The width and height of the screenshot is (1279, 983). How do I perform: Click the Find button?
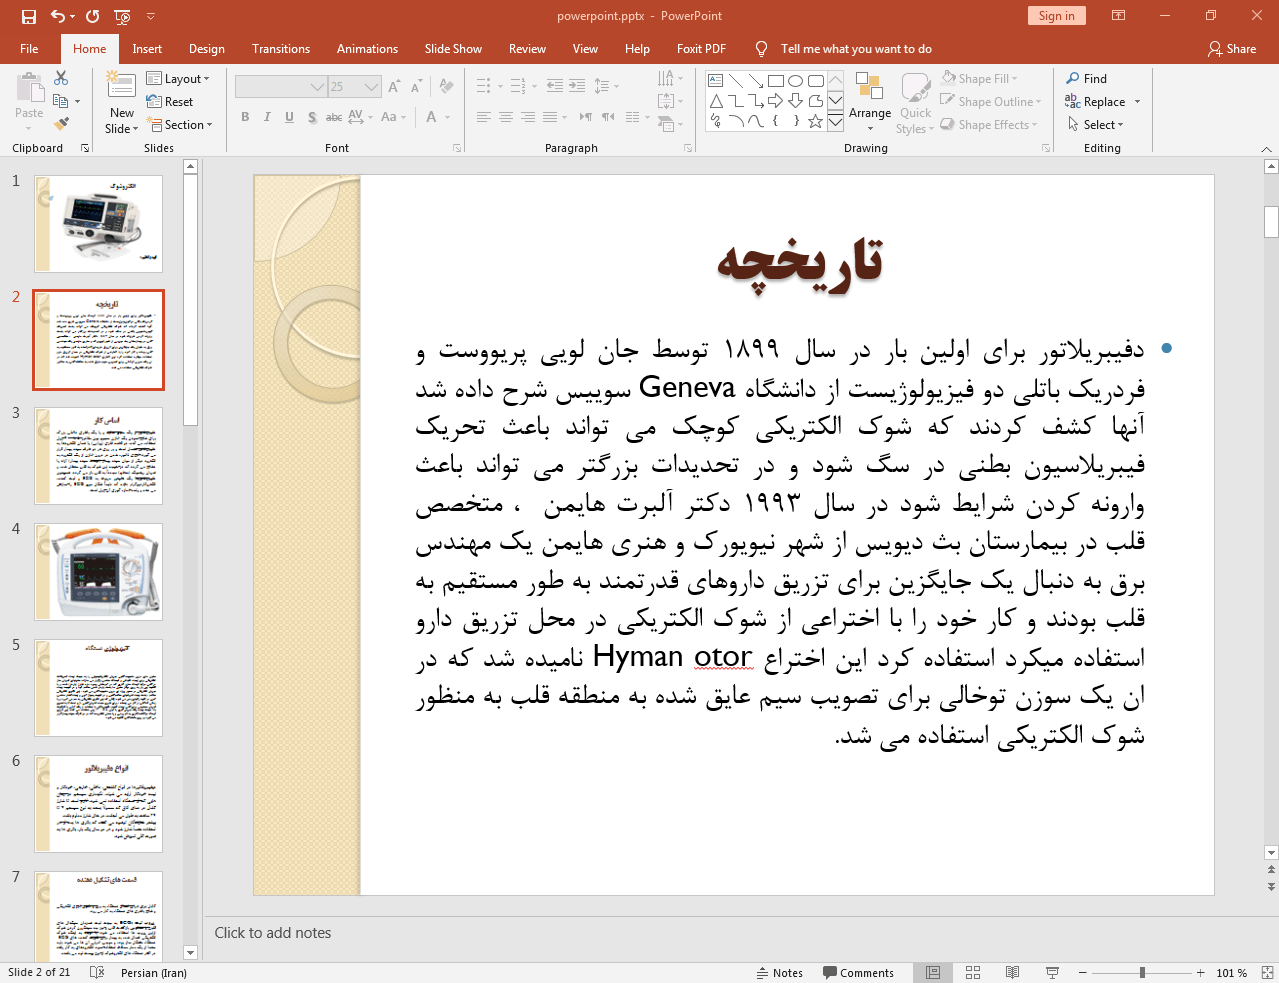(x=1087, y=79)
